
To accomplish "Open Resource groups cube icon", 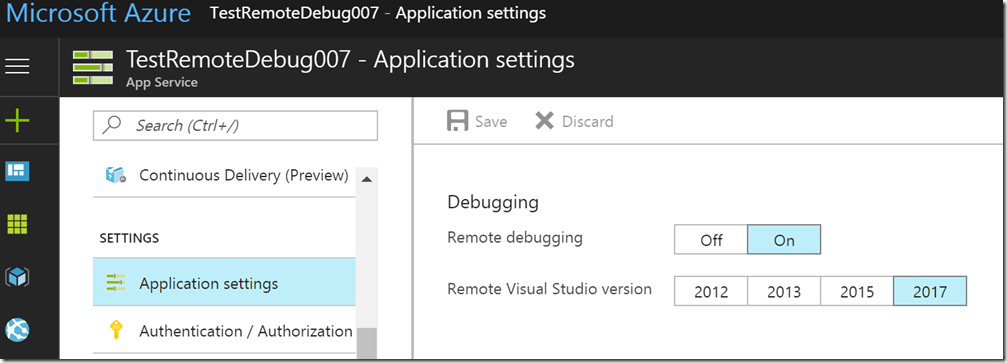I will [x=17, y=277].
